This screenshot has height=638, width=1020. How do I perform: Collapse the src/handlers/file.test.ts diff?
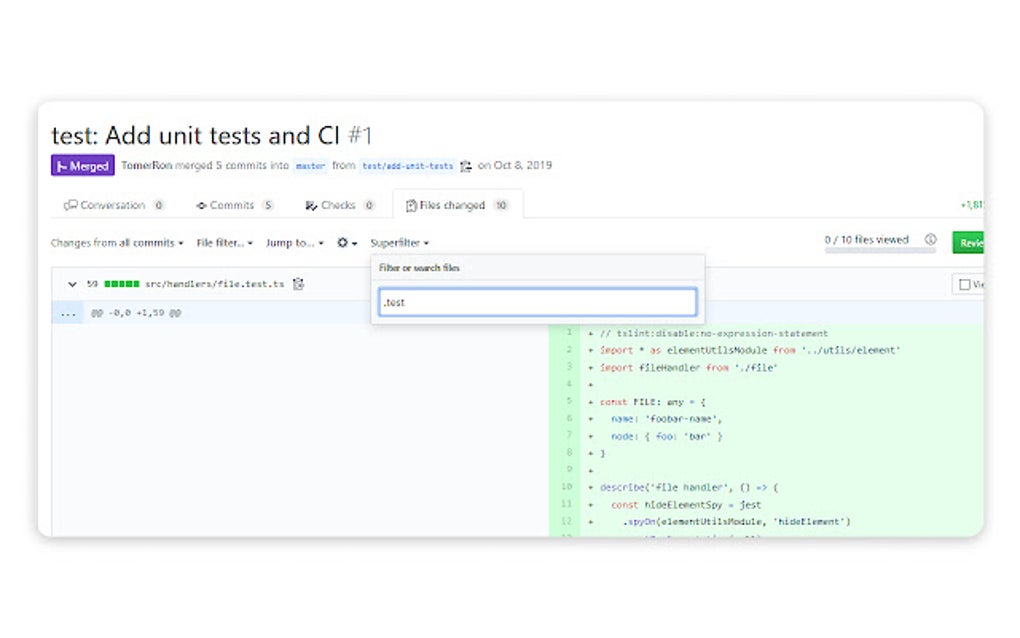point(72,284)
